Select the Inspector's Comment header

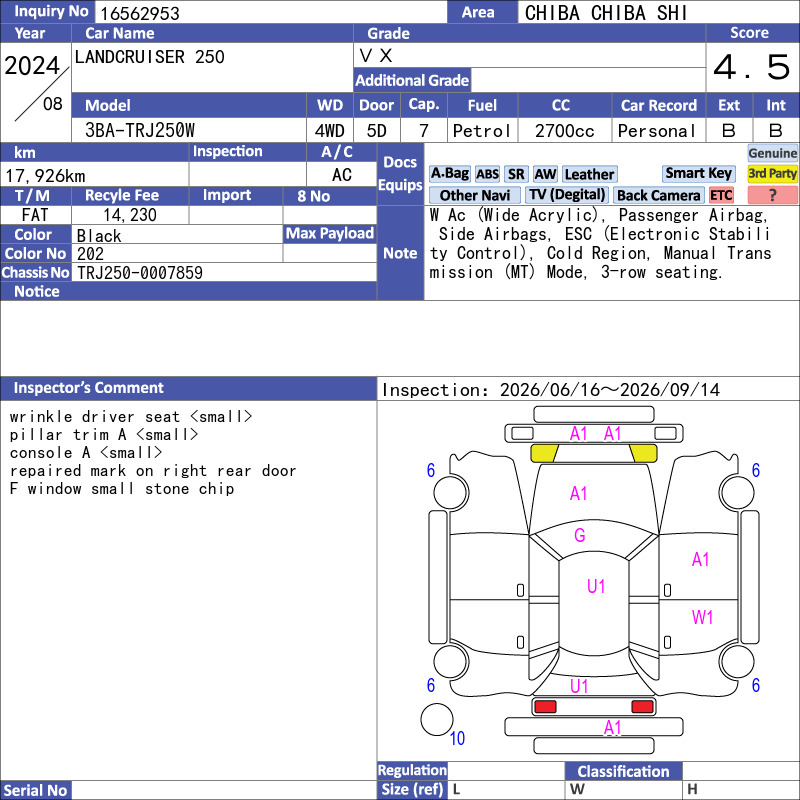pyautogui.click(x=188, y=388)
